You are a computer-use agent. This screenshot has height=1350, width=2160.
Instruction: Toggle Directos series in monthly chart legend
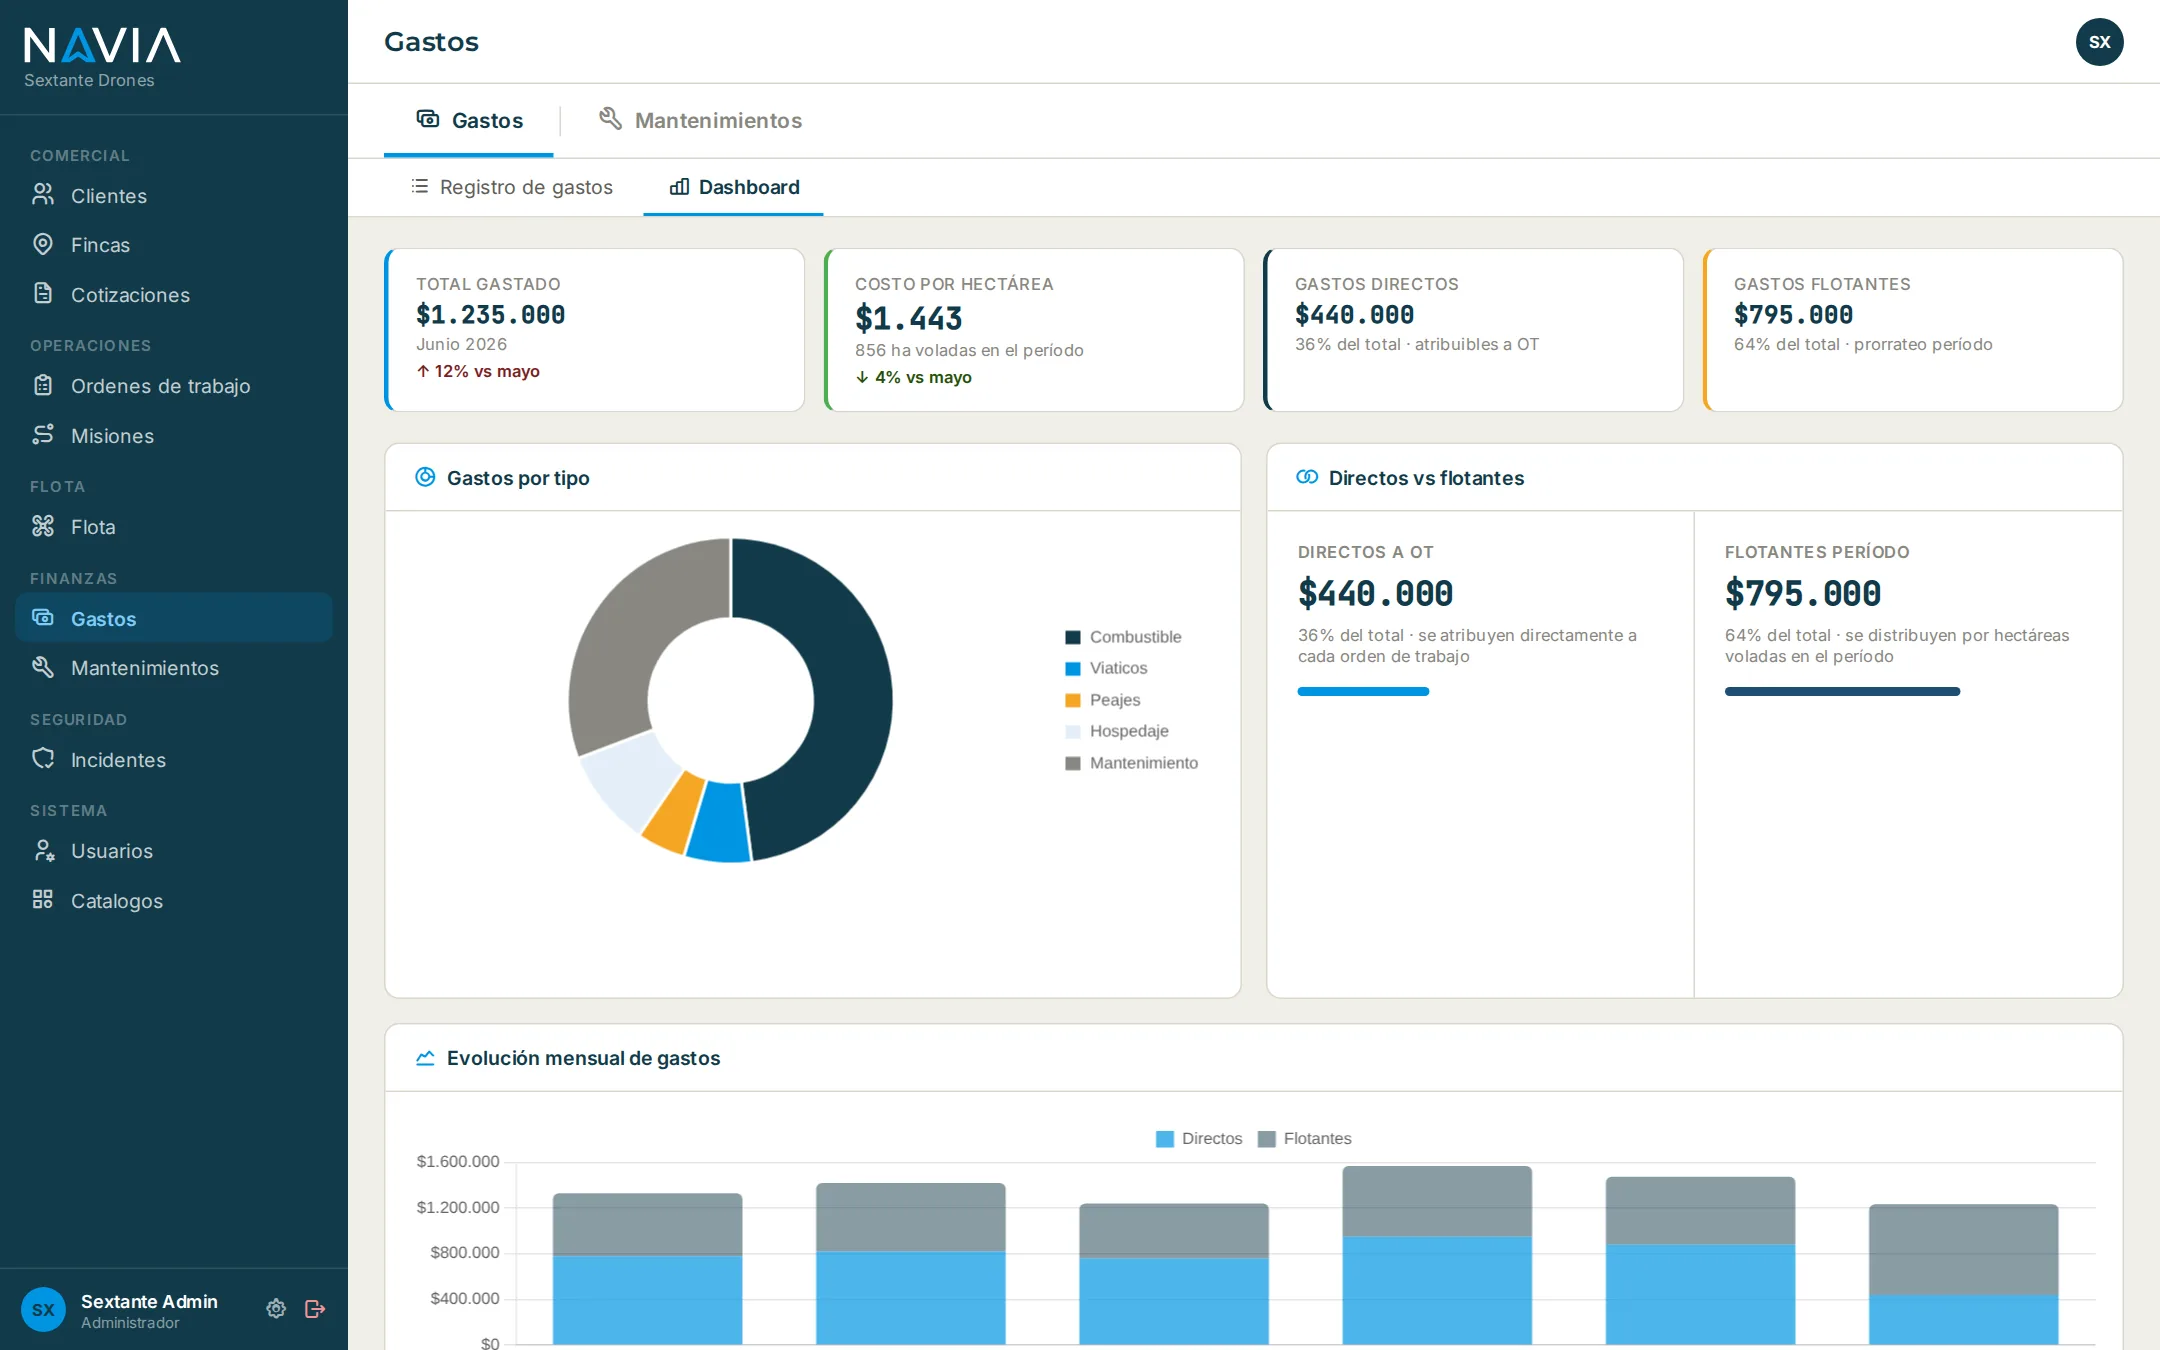(1199, 1138)
